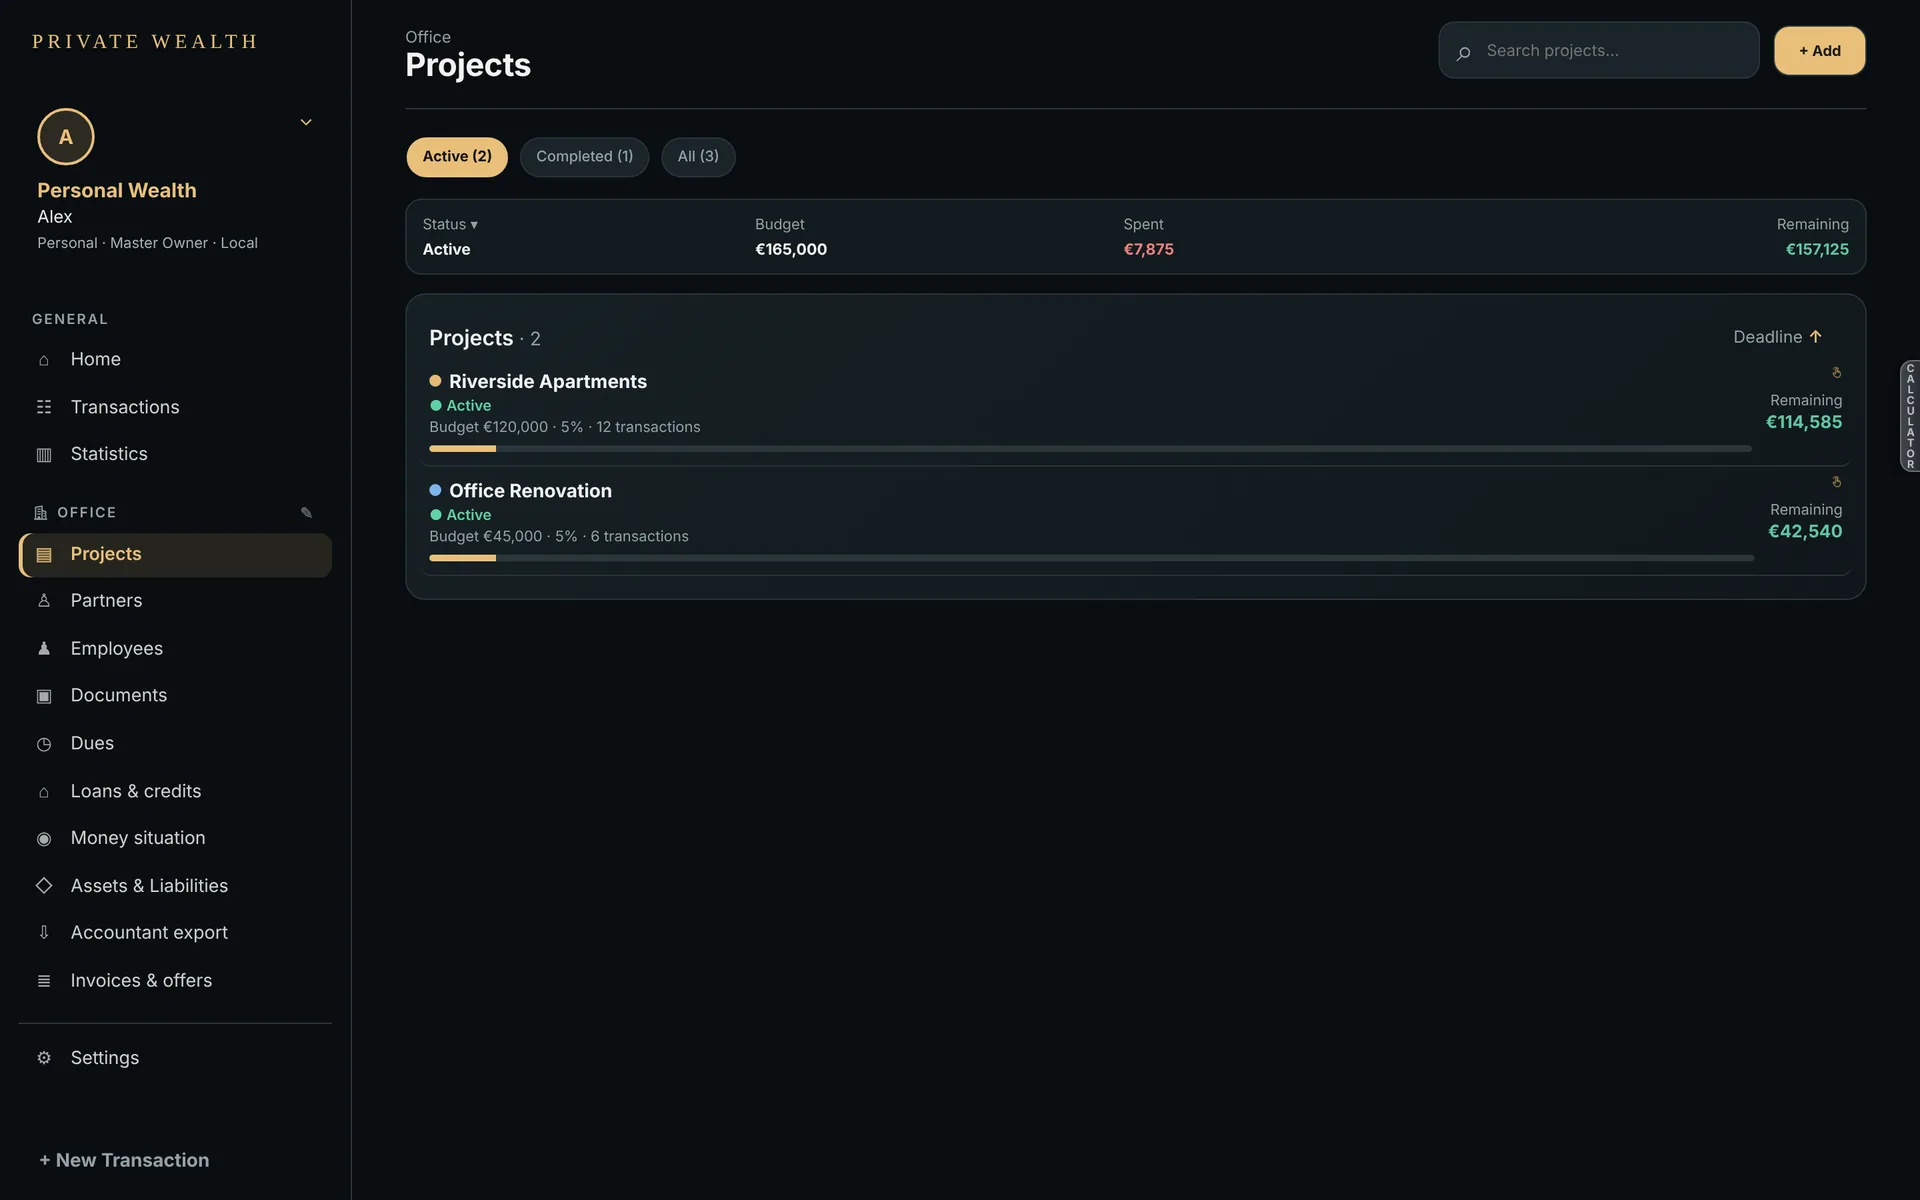Select the Active (2) filter tab
Image resolution: width=1920 pixels, height=1200 pixels.
coord(457,157)
